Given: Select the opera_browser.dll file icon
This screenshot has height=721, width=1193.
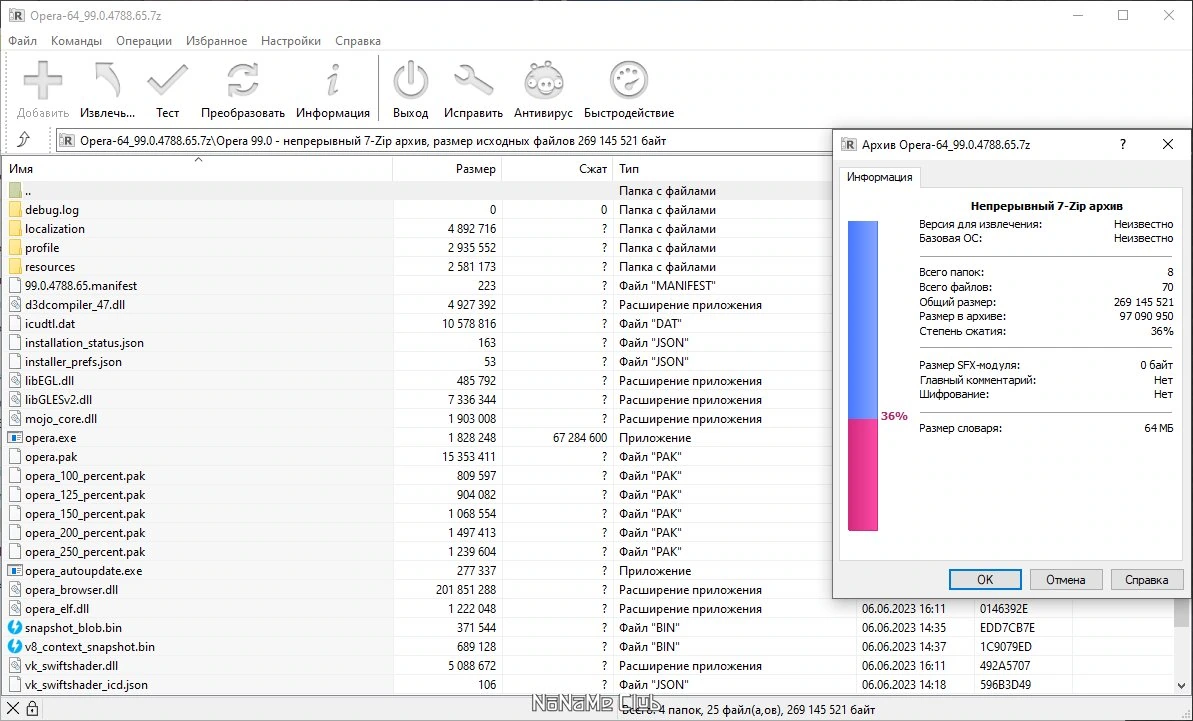Looking at the screenshot, I should [15, 590].
